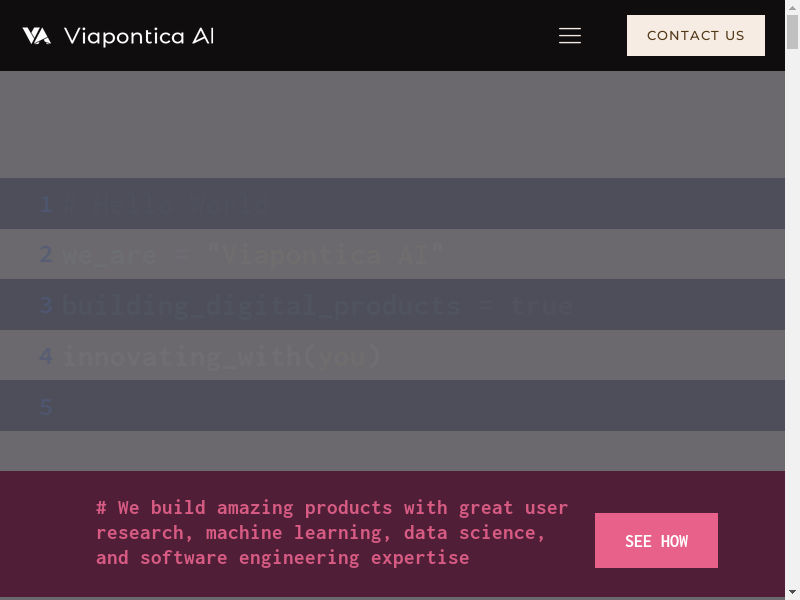Click line number 1 in the code block
The height and width of the screenshot is (600, 800).
pyautogui.click(x=45, y=205)
